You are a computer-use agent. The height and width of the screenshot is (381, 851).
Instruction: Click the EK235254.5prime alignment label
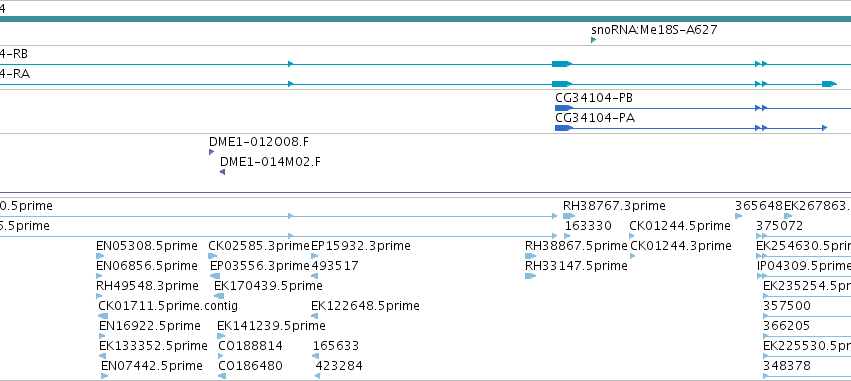pyautogui.click(x=806, y=285)
